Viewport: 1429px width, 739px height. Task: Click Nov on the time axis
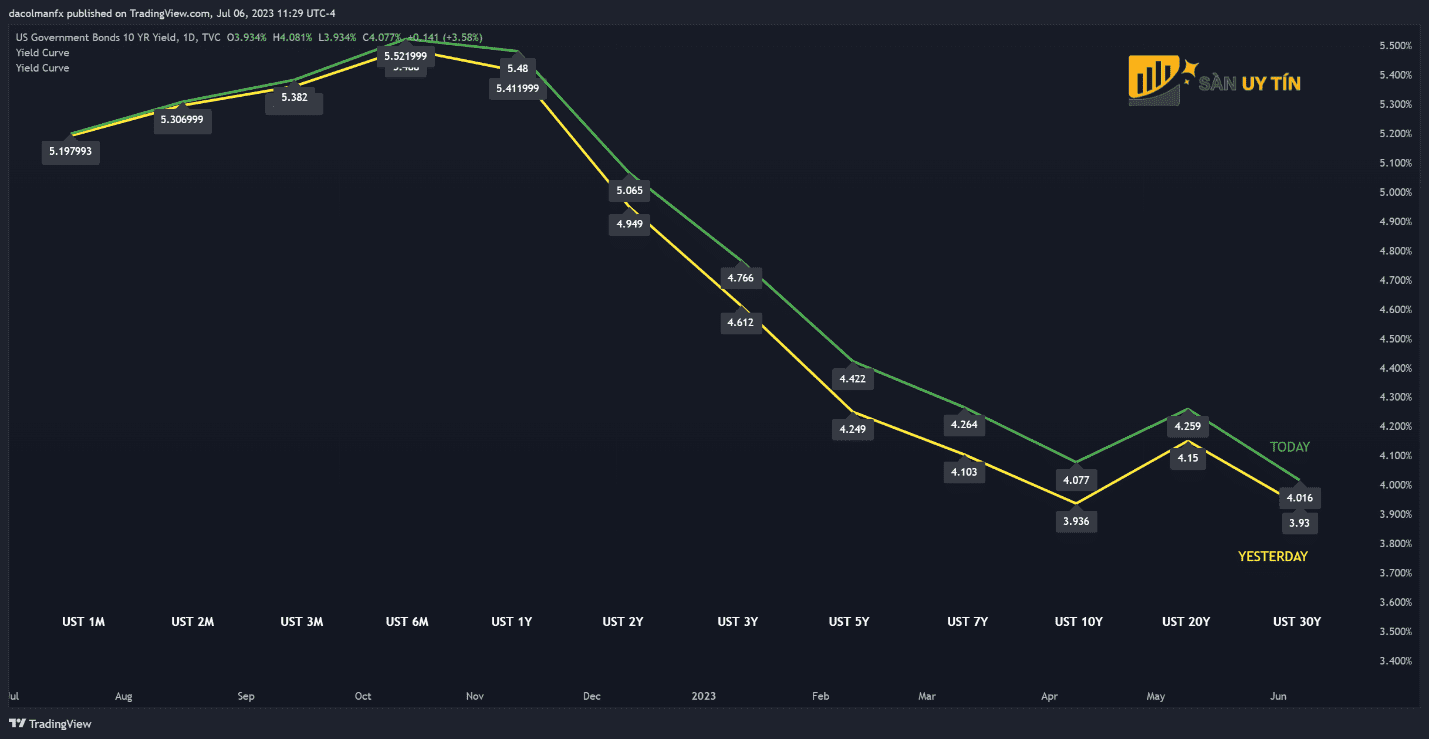tap(475, 696)
